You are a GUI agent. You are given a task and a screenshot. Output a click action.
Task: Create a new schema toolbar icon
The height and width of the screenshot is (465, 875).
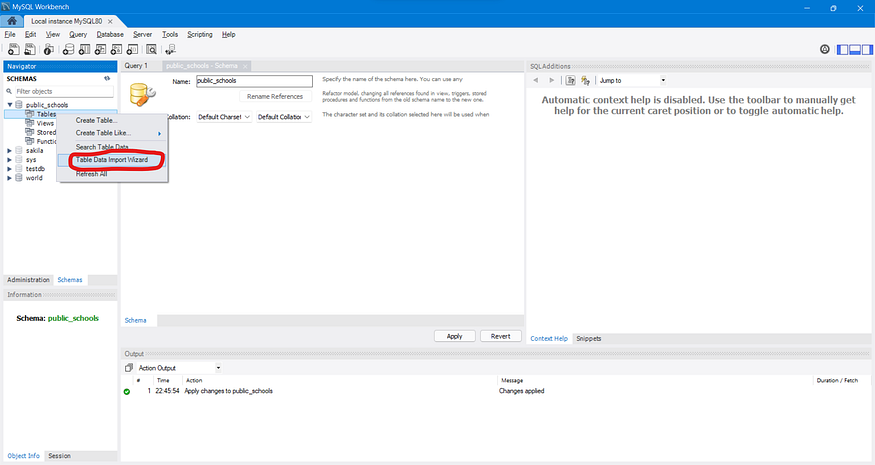68,50
